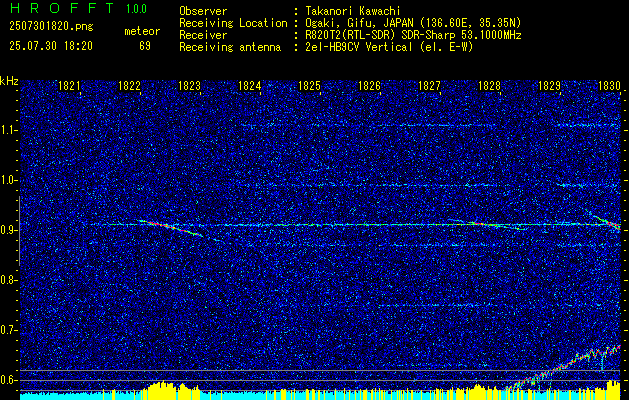Click the 1830 time marker

[x=609, y=86]
